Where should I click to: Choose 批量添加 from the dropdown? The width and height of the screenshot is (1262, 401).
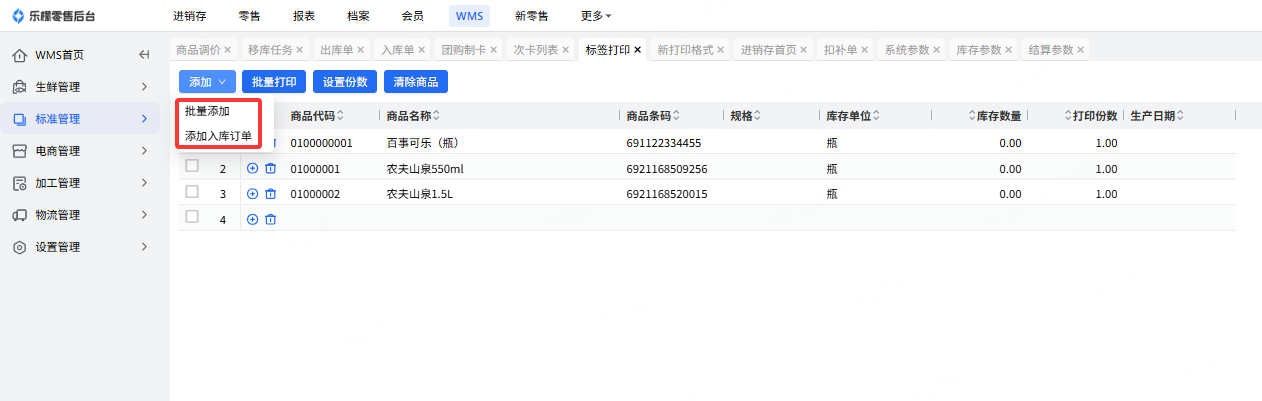coord(207,112)
